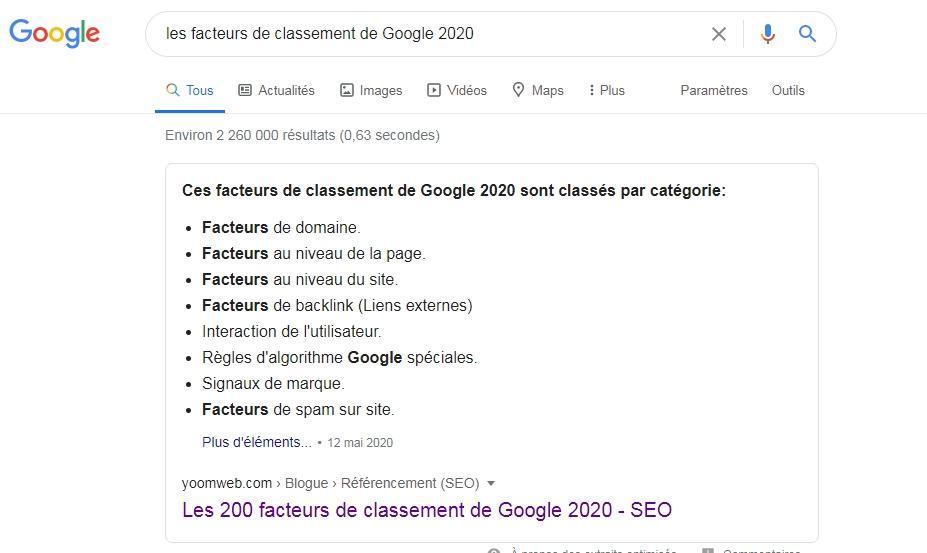Open the 200 facteurs de classement result

[426, 510]
